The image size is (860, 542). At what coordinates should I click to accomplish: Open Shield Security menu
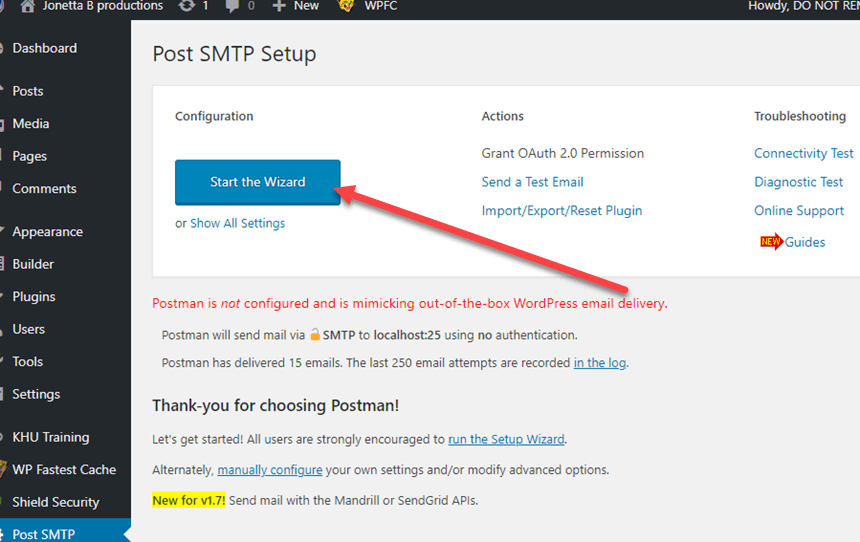point(56,503)
